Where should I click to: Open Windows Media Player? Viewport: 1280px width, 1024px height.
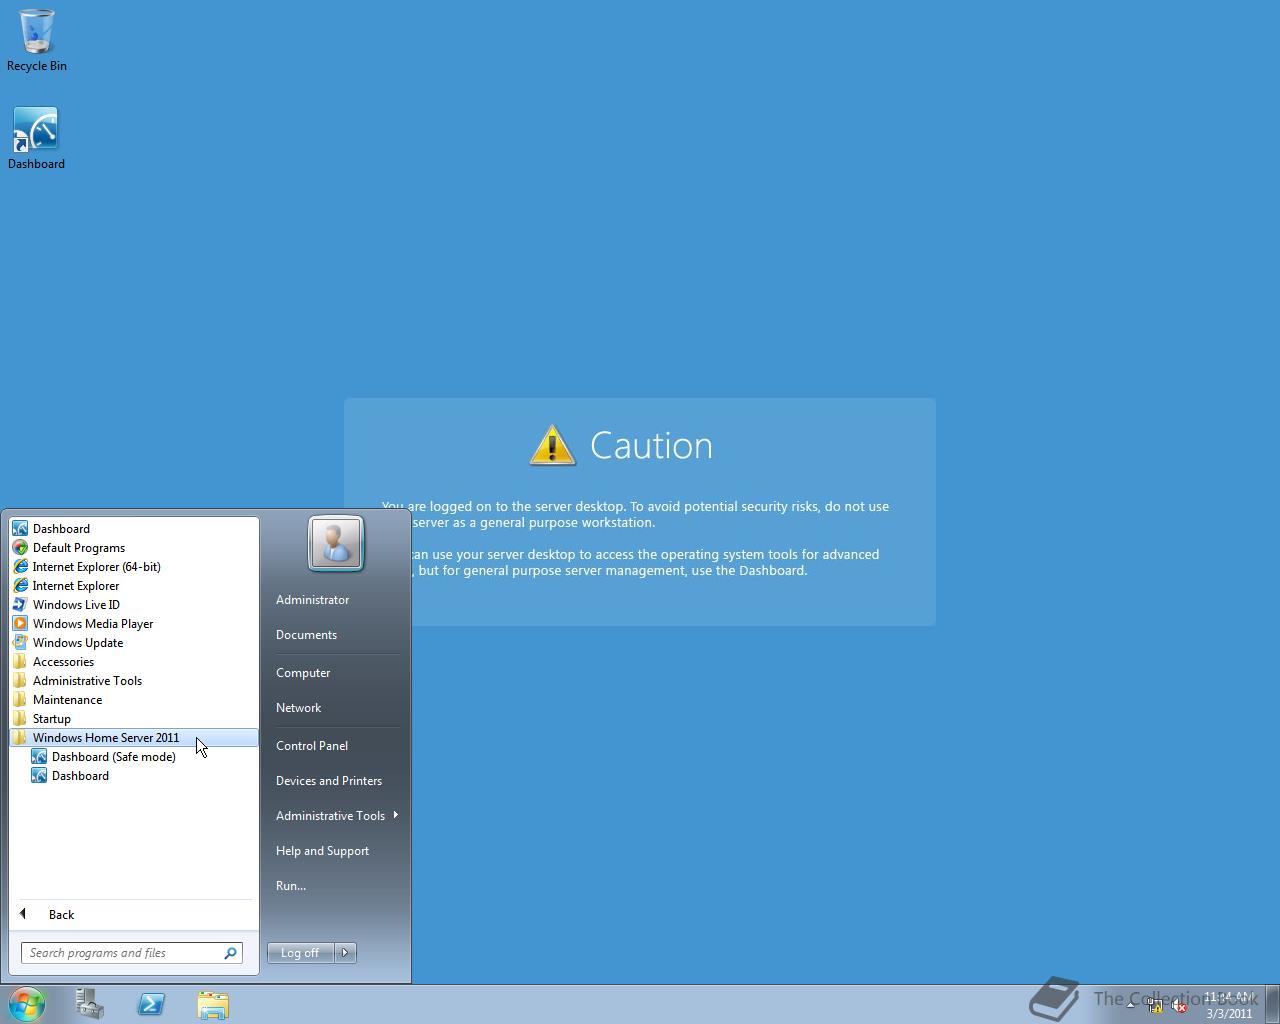[93, 623]
